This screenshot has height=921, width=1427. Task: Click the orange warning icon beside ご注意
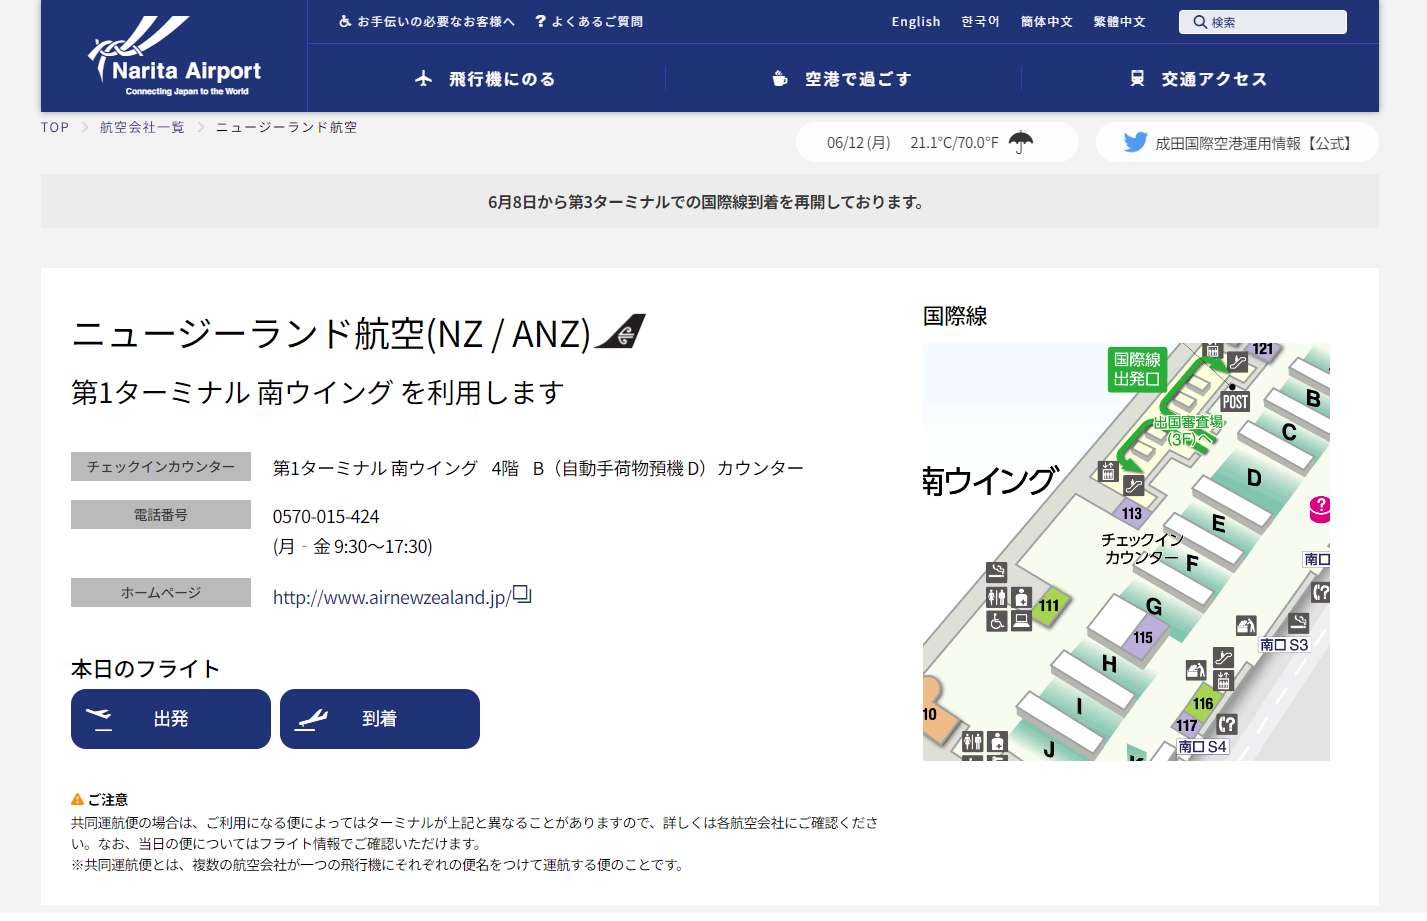pos(77,799)
